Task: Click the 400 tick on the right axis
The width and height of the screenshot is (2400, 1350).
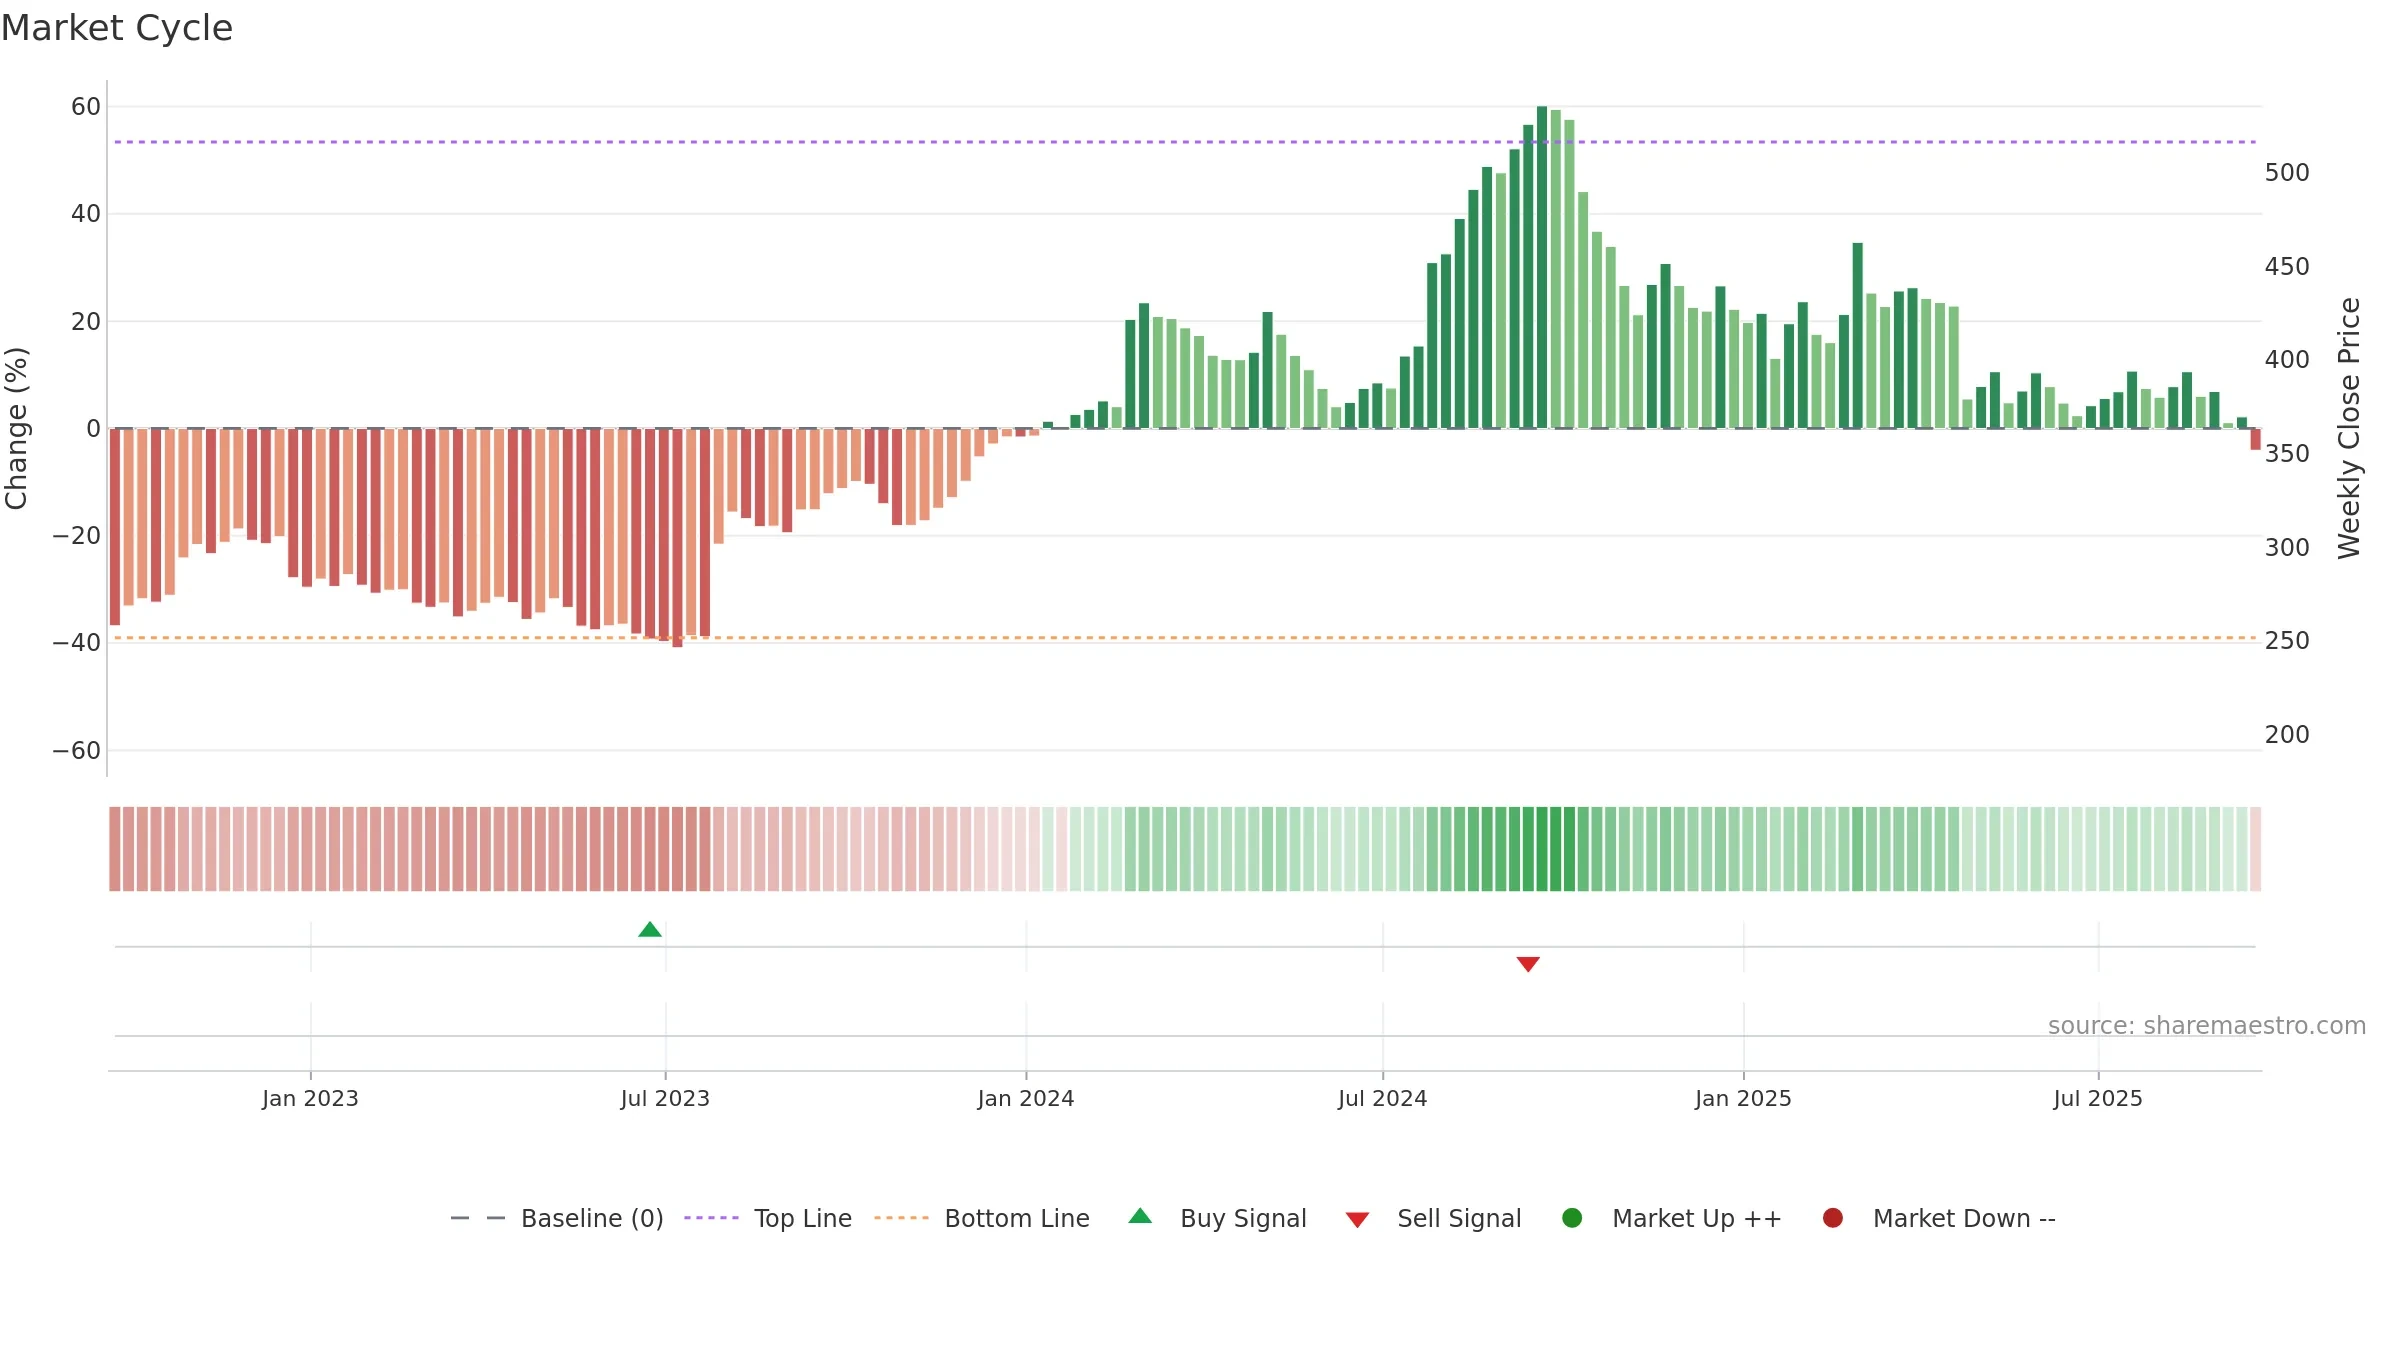Action: click(x=2287, y=359)
